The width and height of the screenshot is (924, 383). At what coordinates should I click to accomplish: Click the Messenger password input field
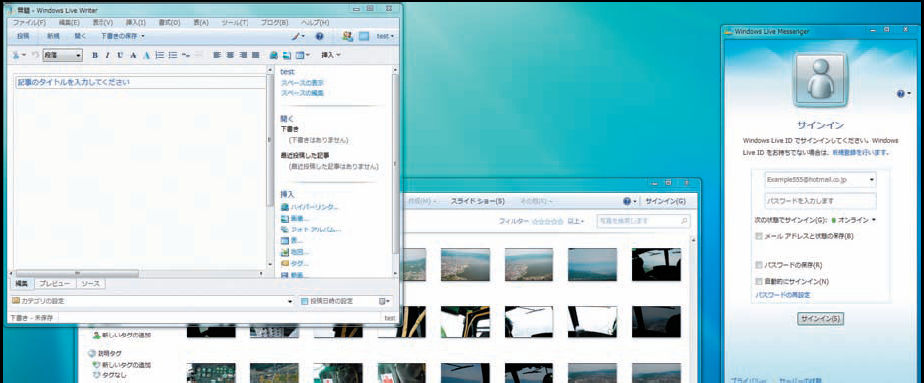click(x=820, y=201)
